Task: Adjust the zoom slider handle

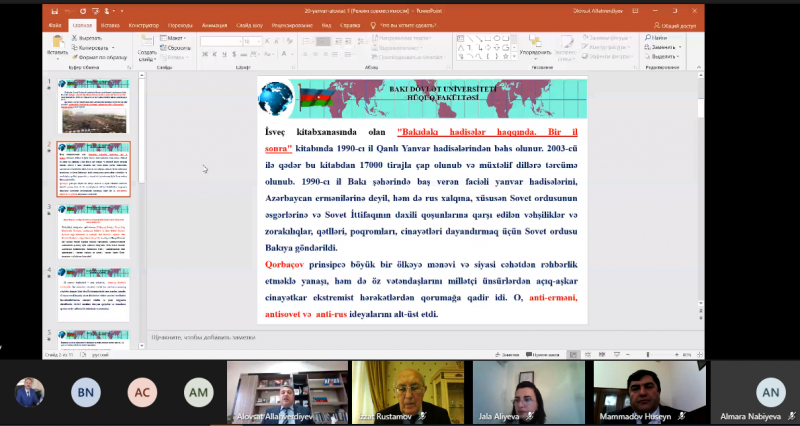Action: [648, 355]
